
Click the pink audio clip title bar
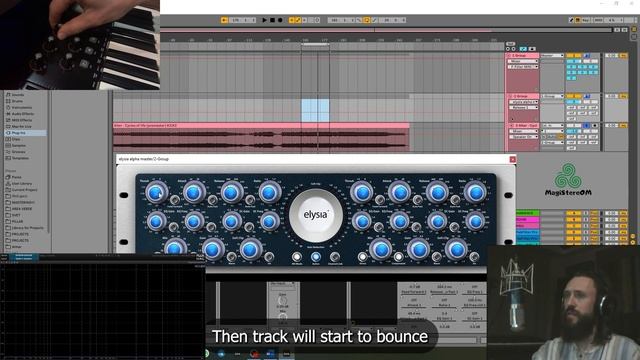[x=261, y=126]
